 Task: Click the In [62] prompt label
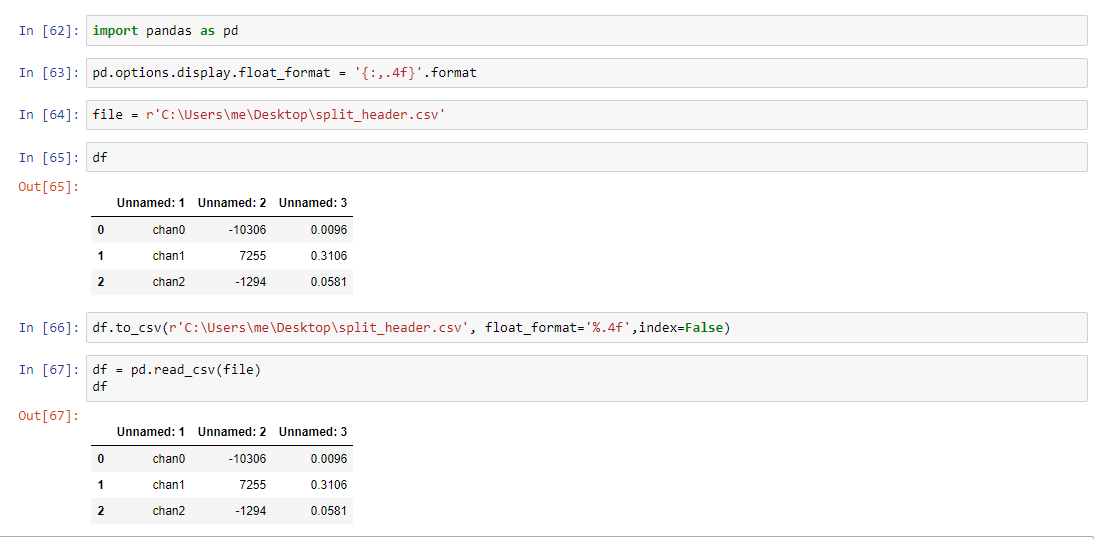[49, 31]
